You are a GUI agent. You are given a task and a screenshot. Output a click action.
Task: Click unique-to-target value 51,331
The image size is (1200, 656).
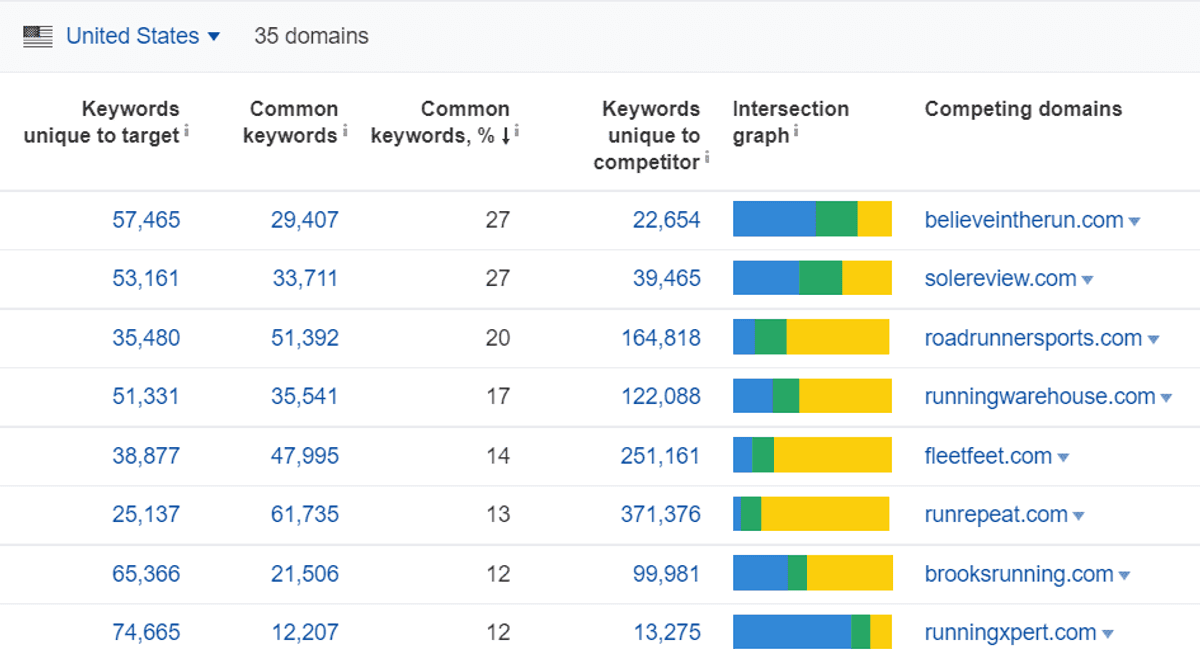146,397
